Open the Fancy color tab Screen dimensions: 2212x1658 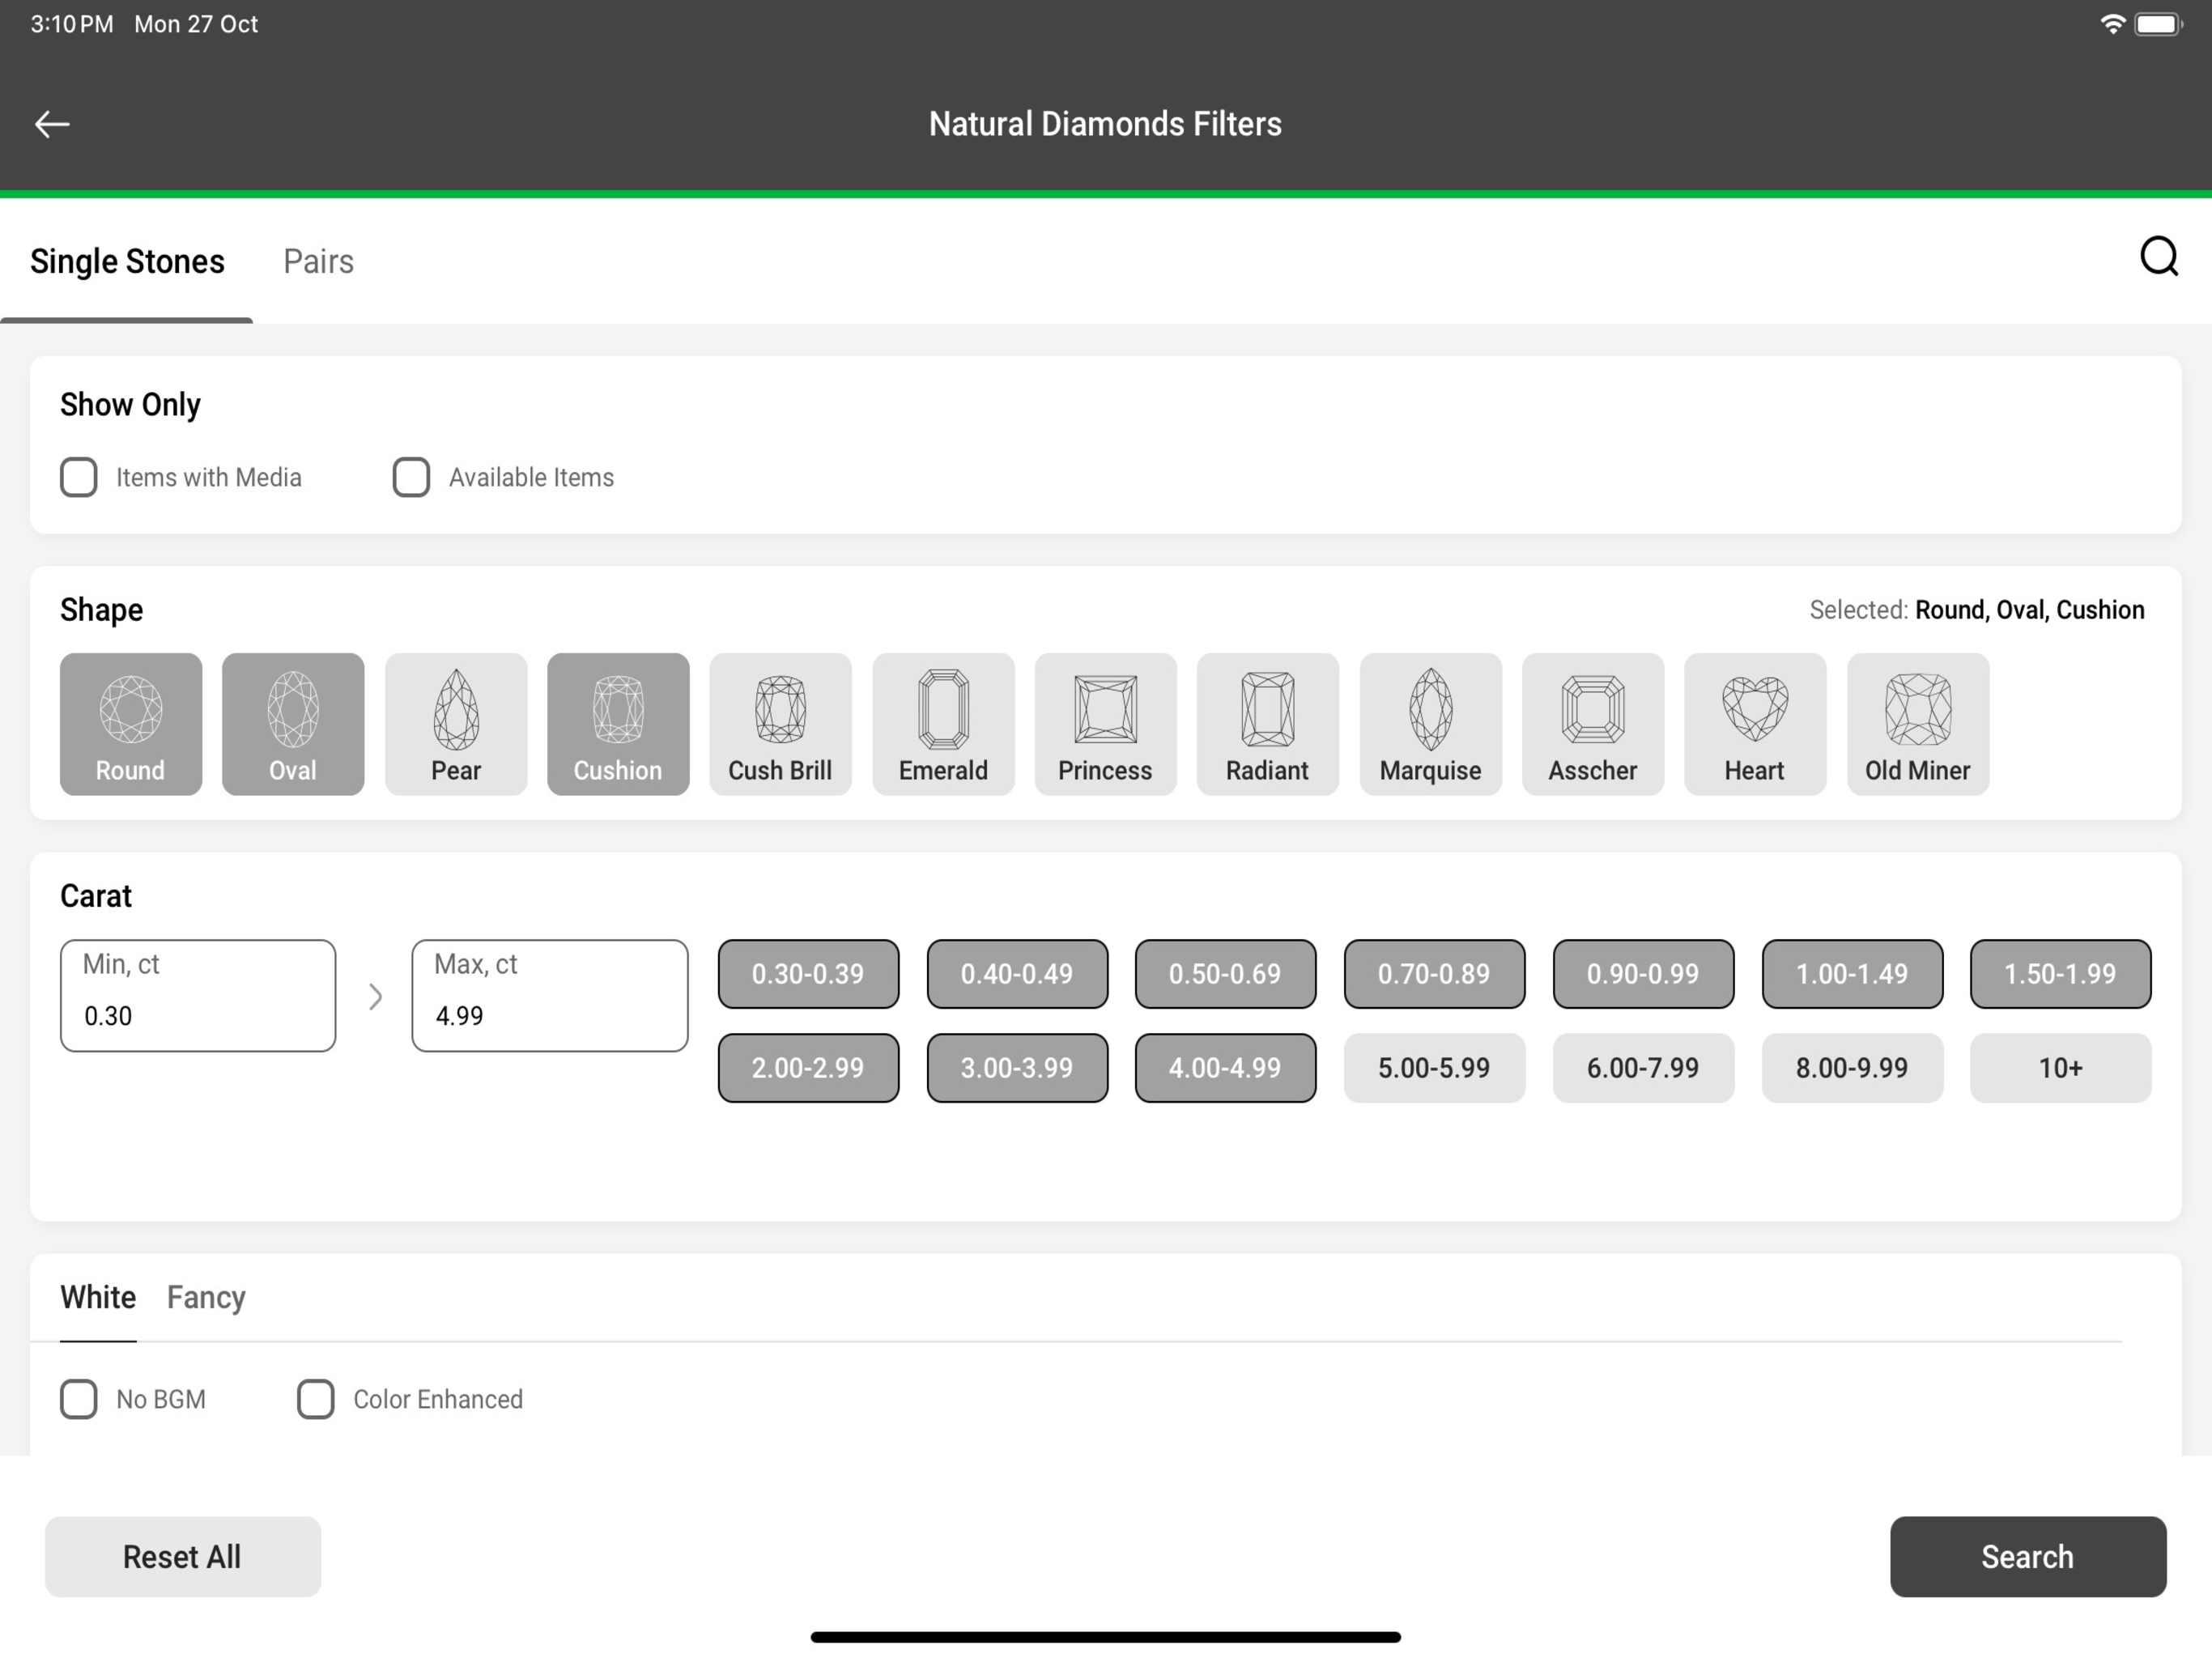206,1298
